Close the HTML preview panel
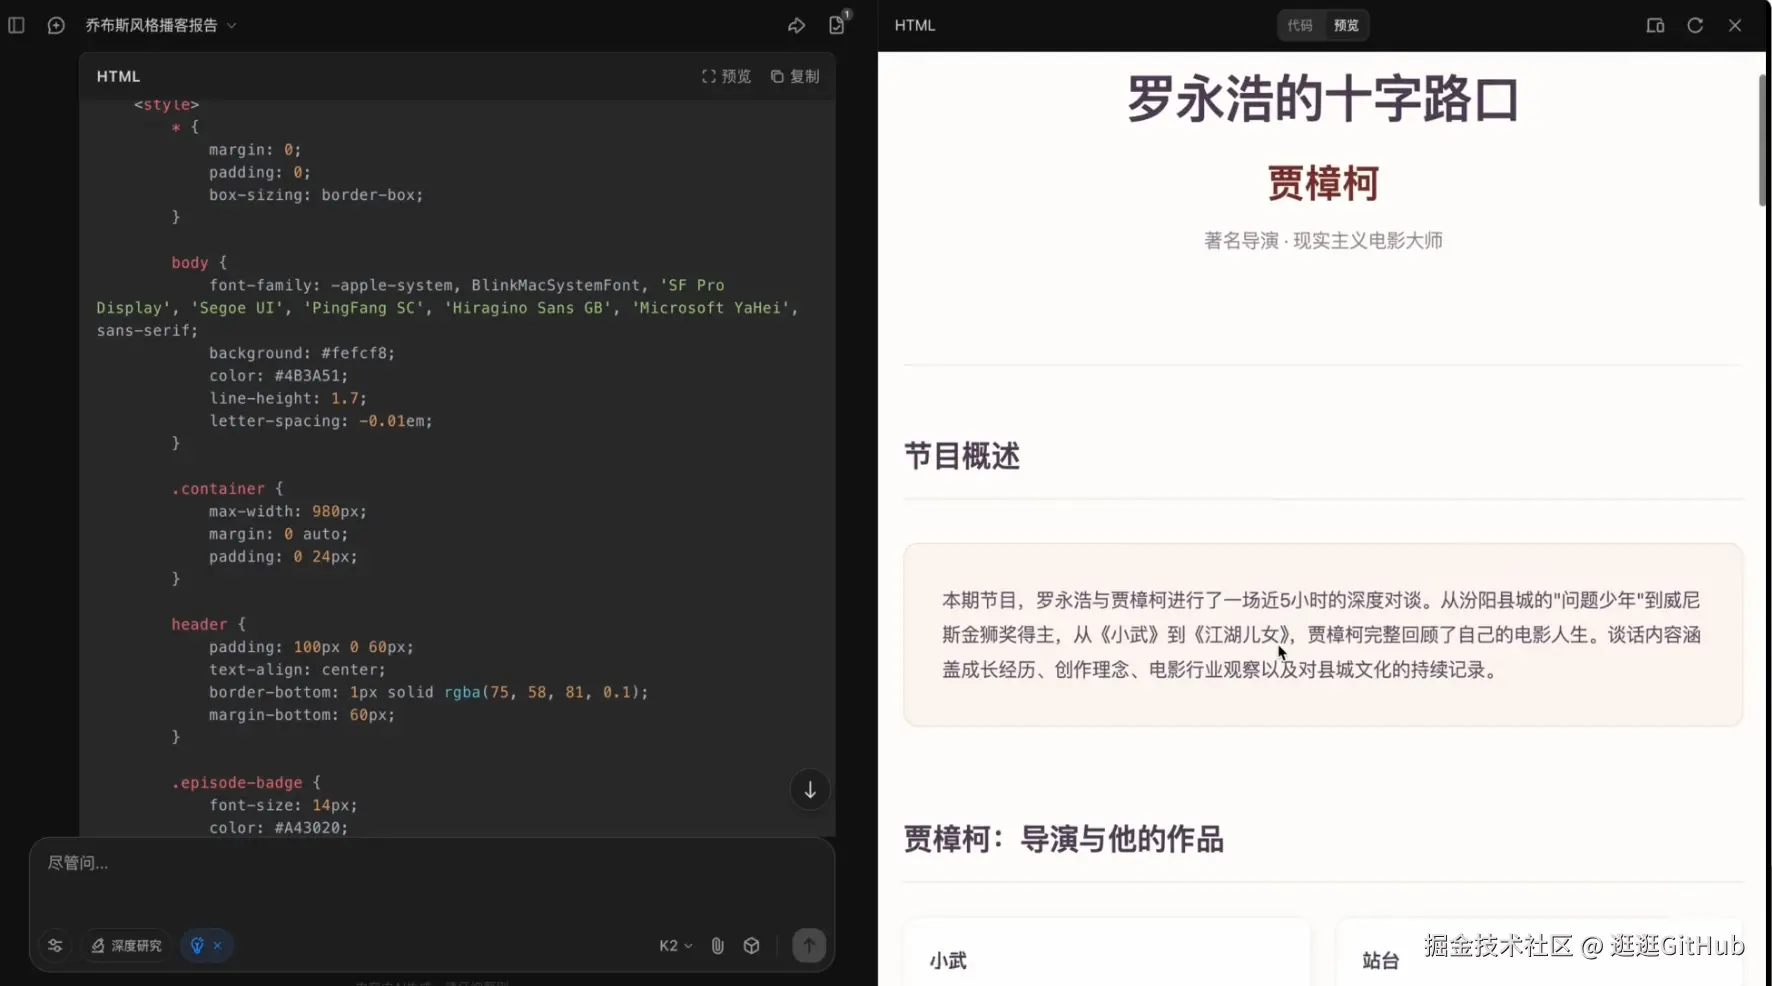The width and height of the screenshot is (1772, 986). pos(1735,25)
